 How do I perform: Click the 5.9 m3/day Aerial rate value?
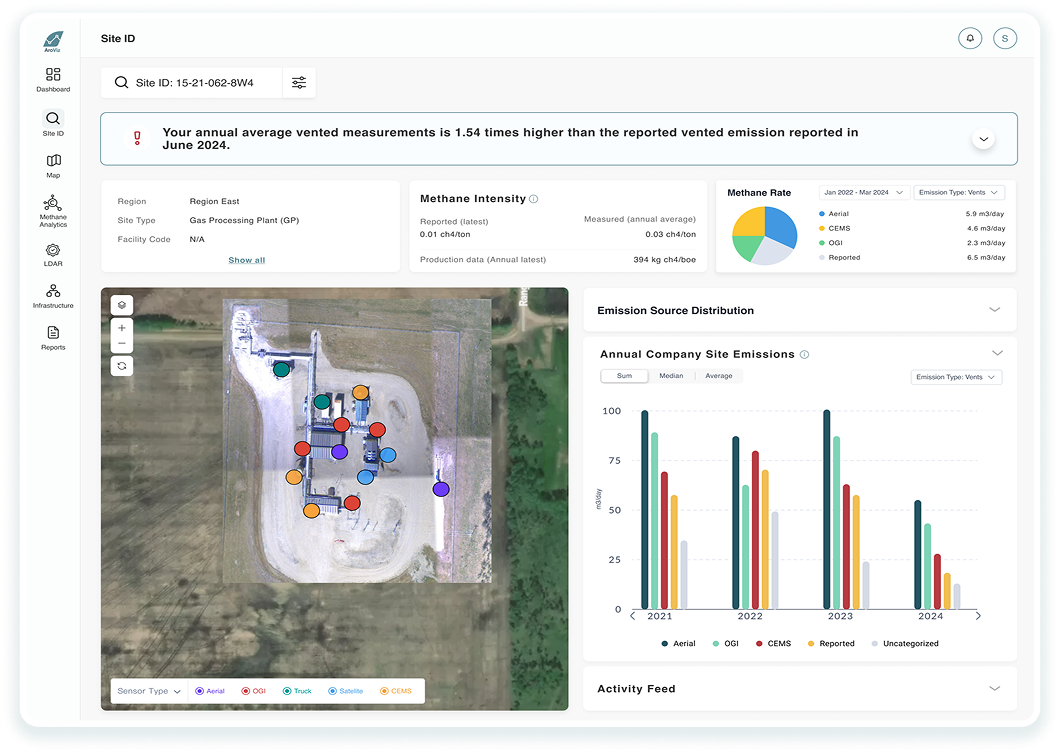(x=985, y=214)
